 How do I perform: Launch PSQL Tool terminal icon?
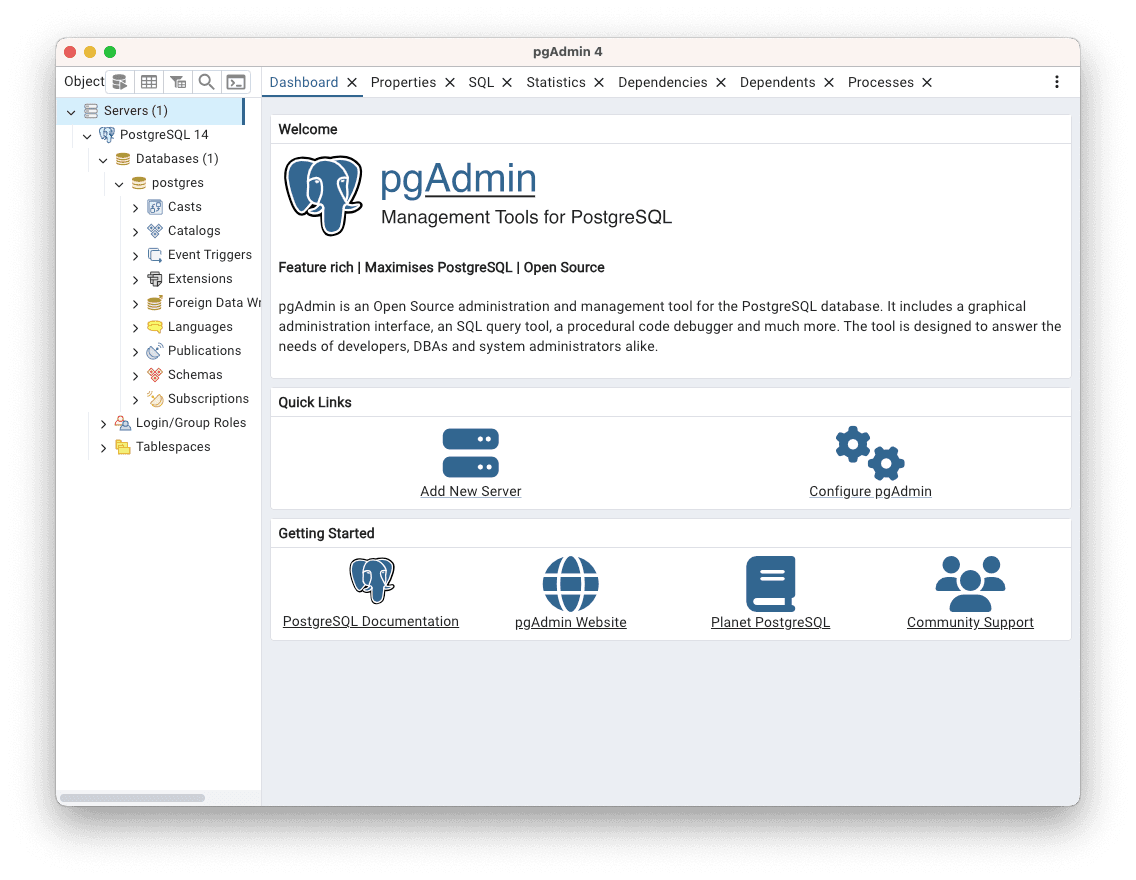coord(235,82)
